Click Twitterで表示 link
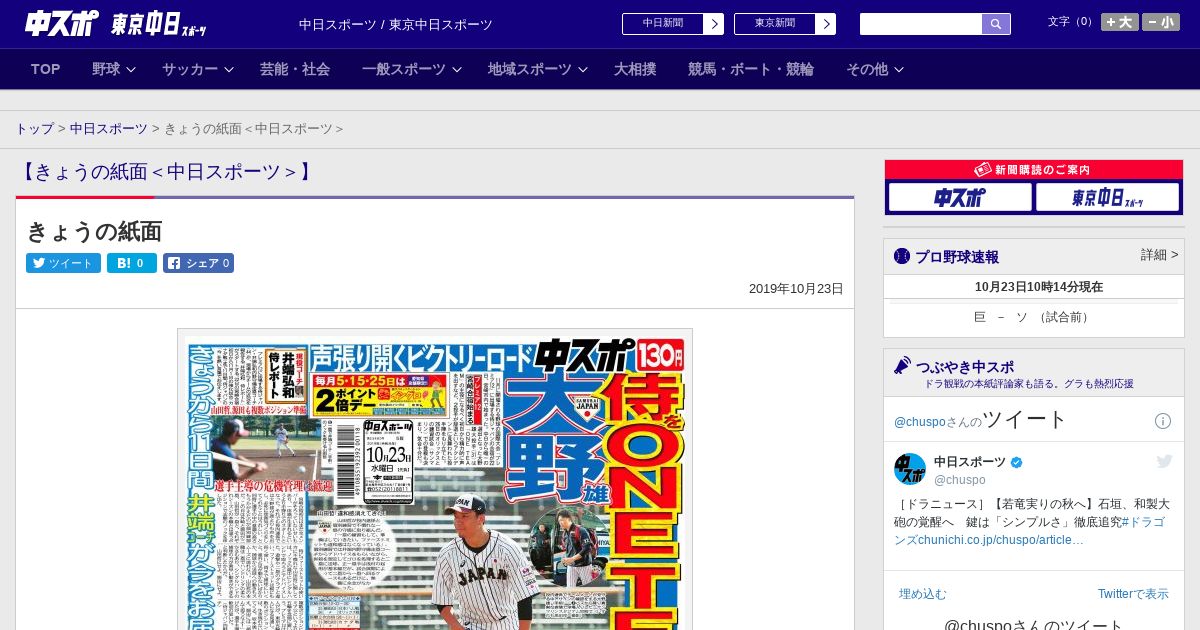This screenshot has width=1200, height=630. pyautogui.click(x=1133, y=594)
